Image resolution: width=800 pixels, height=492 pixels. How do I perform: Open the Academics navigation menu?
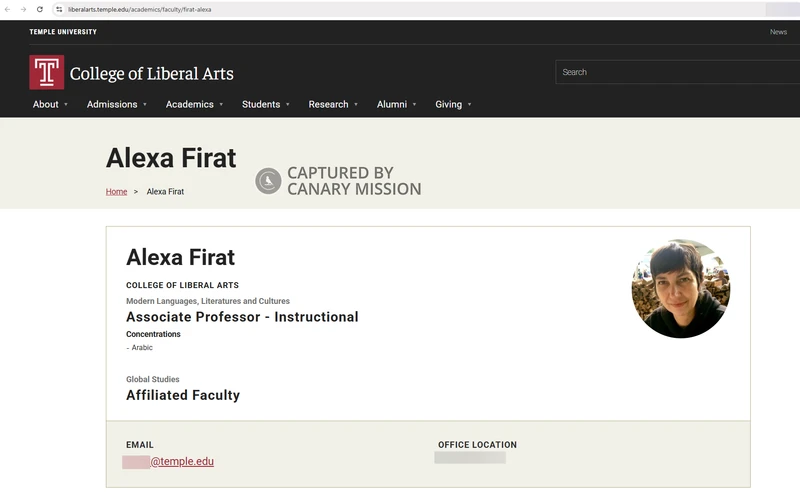pyautogui.click(x=190, y=104)
